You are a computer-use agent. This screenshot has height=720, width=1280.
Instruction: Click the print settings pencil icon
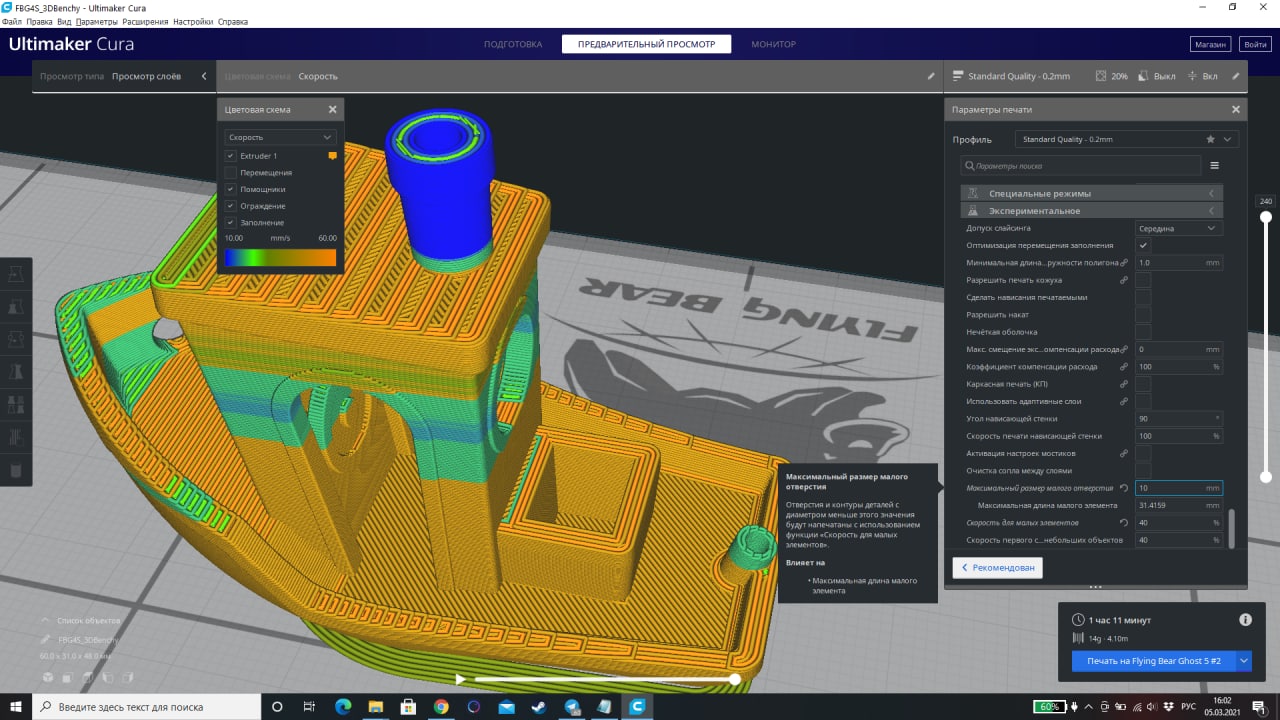click(x=1236, y=76)
